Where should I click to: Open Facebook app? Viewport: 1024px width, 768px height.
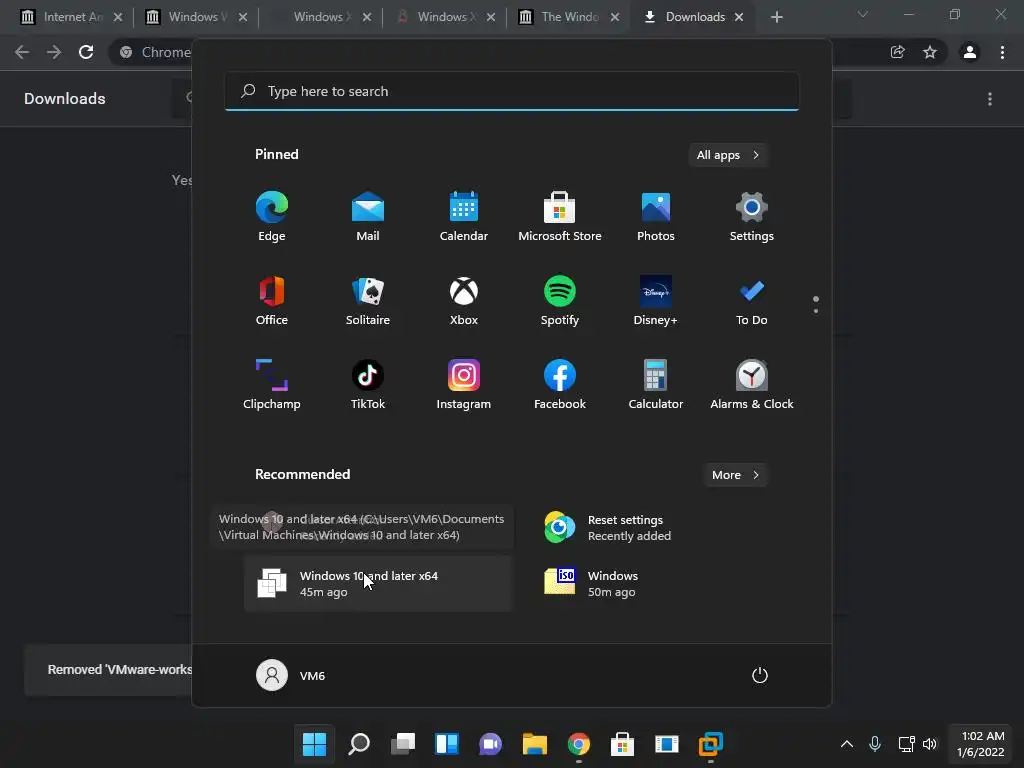(x=560, y=385)
